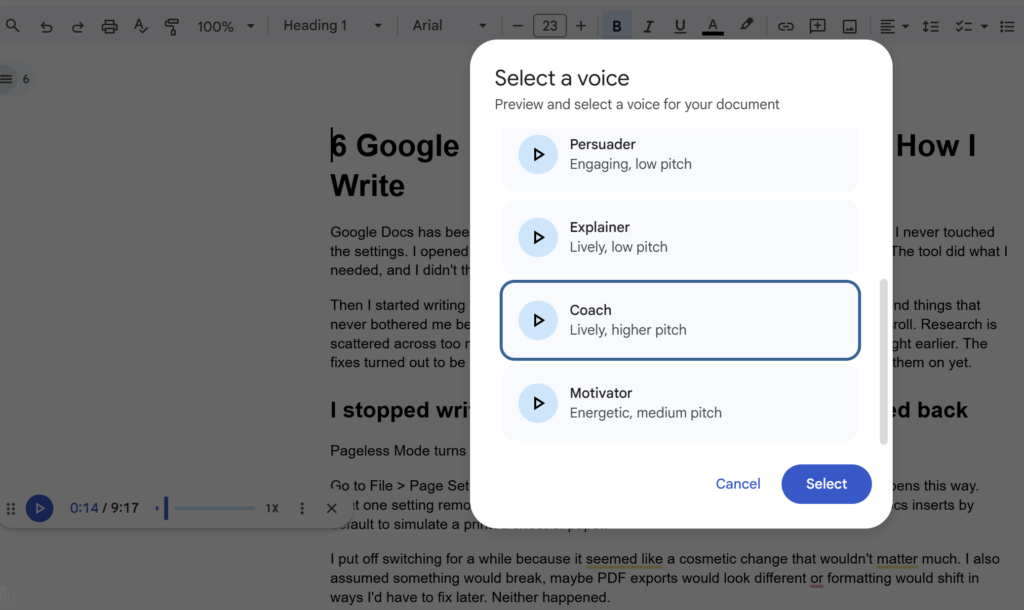Preview the Coach voice sample

point(538,320)
